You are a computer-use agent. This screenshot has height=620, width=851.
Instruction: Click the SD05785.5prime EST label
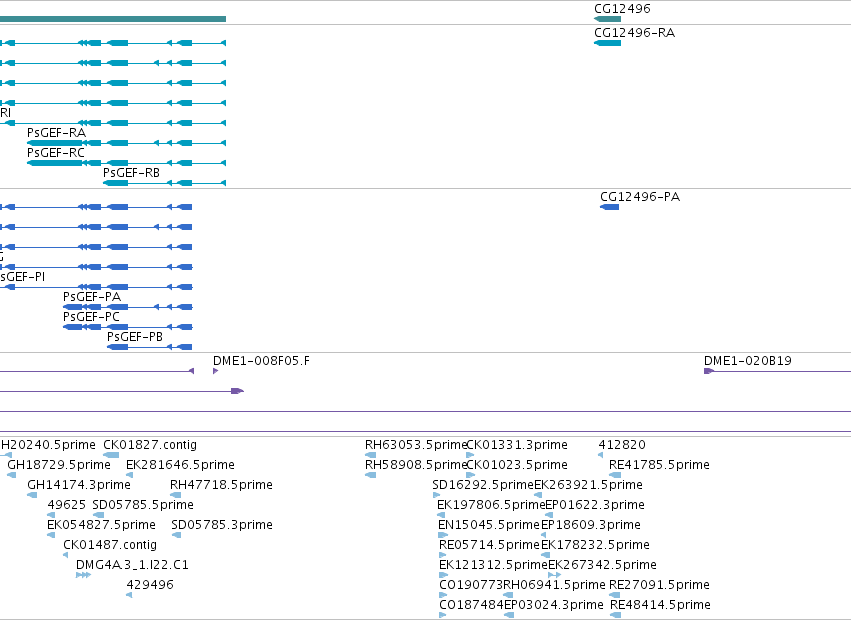143,504
